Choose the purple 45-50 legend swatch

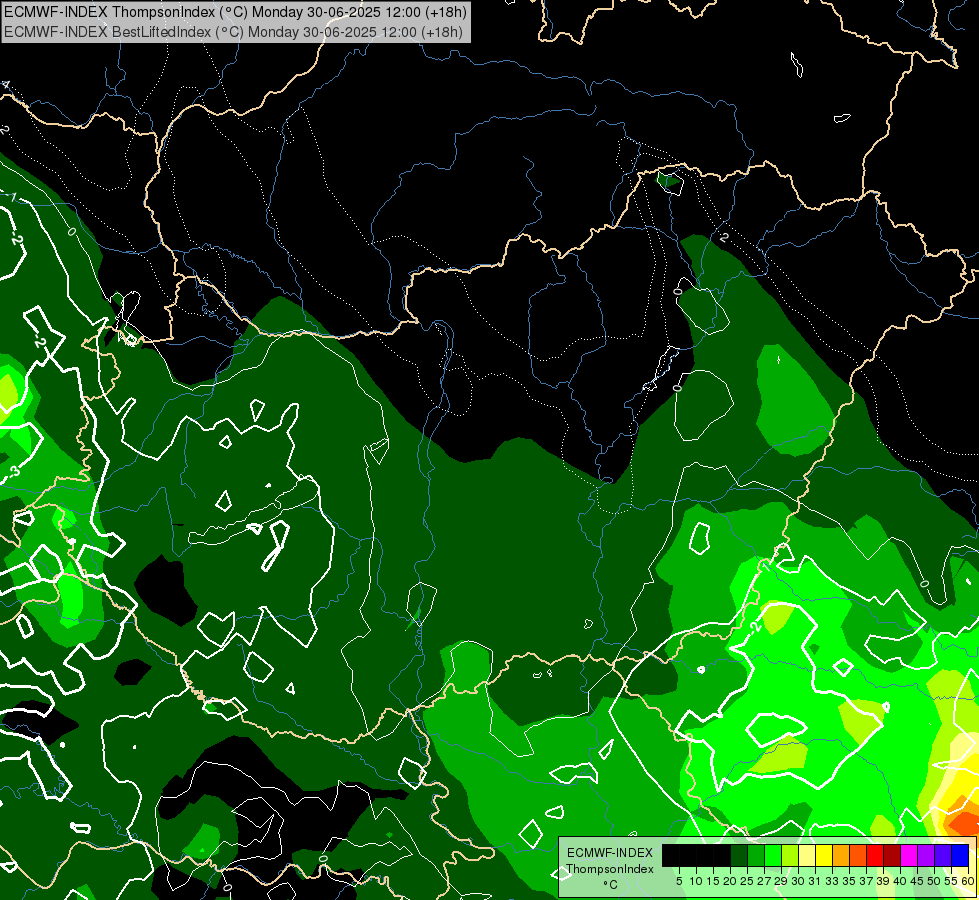click(x=926, y=855)
